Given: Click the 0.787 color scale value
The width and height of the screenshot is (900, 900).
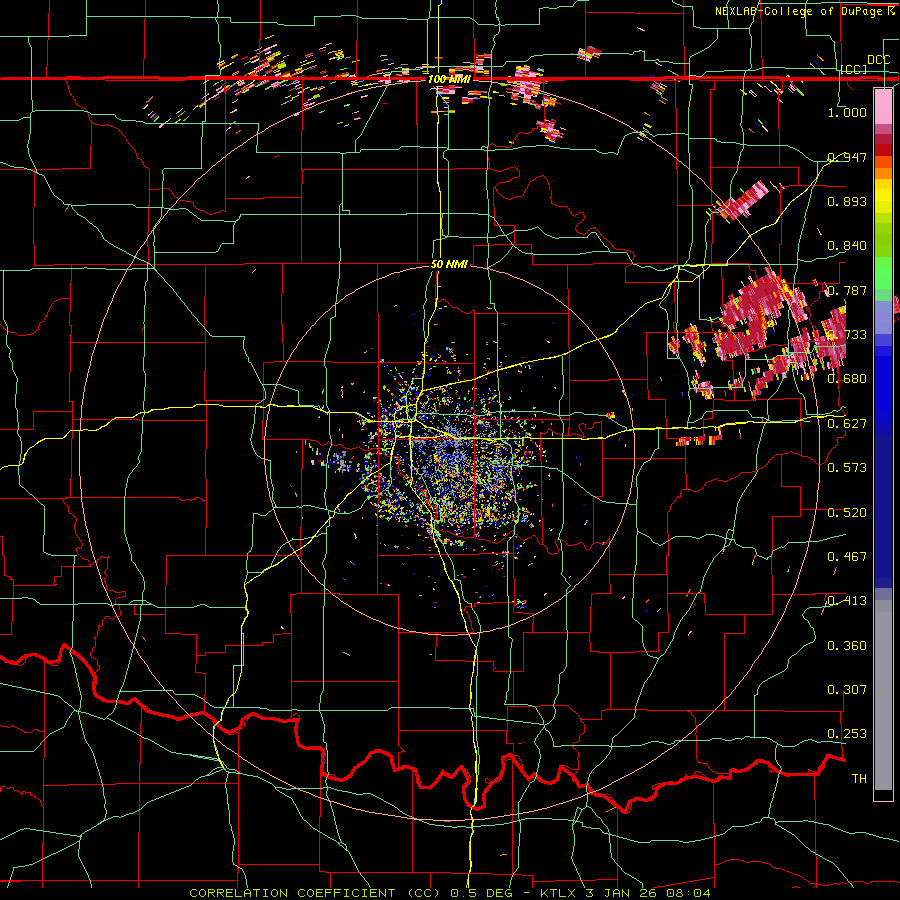Looking at the screenshot, I should tap(847, 290).
